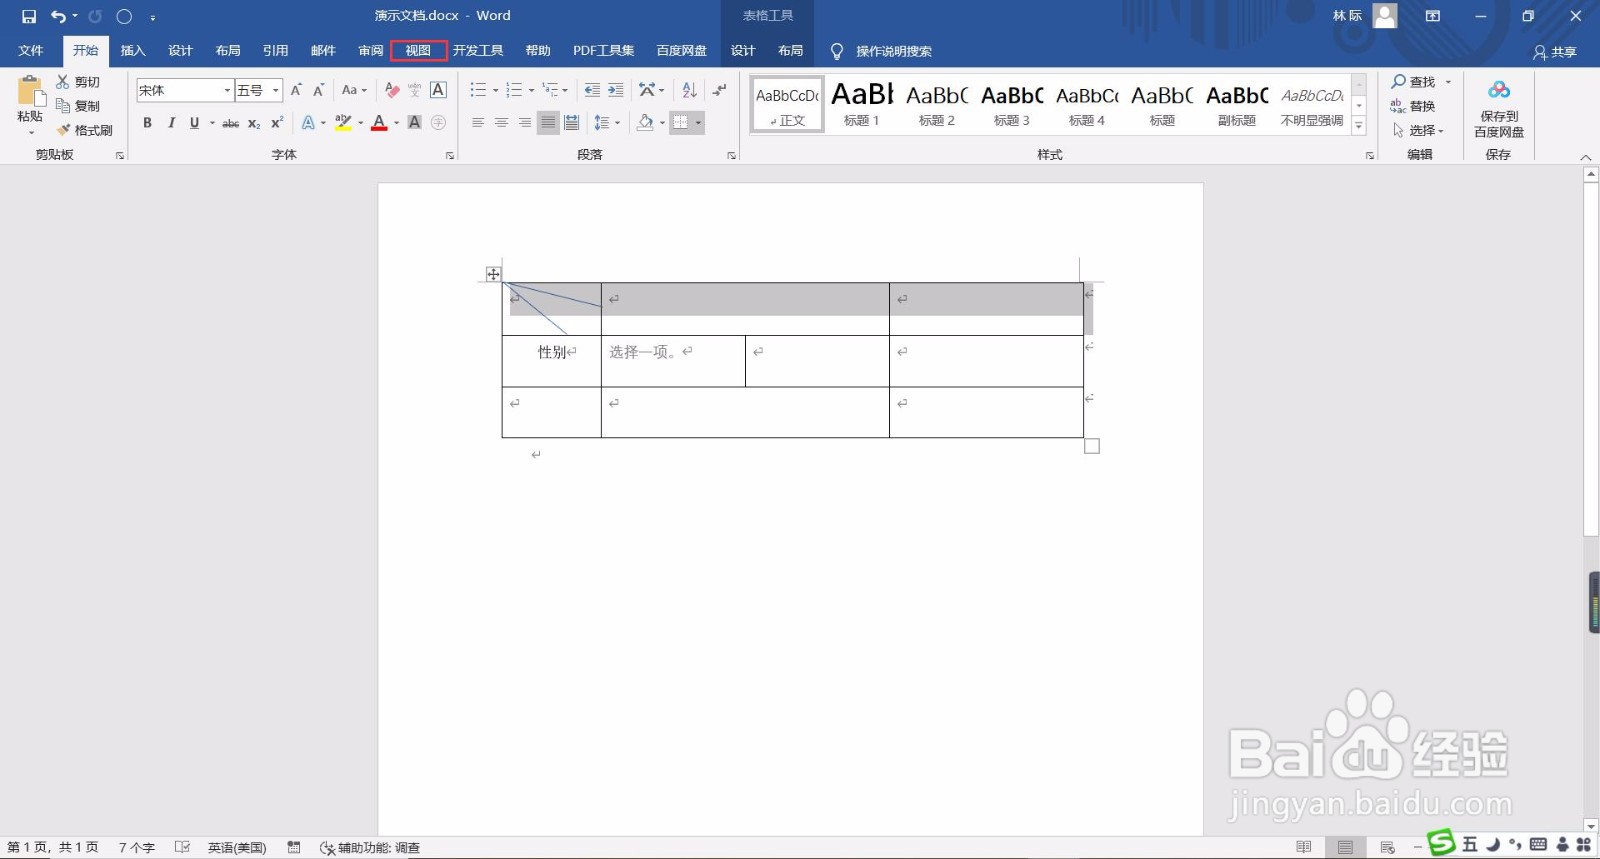1600x859 pixels.
Task: Click the distributed alignment icon
Action: click(571, 123)
